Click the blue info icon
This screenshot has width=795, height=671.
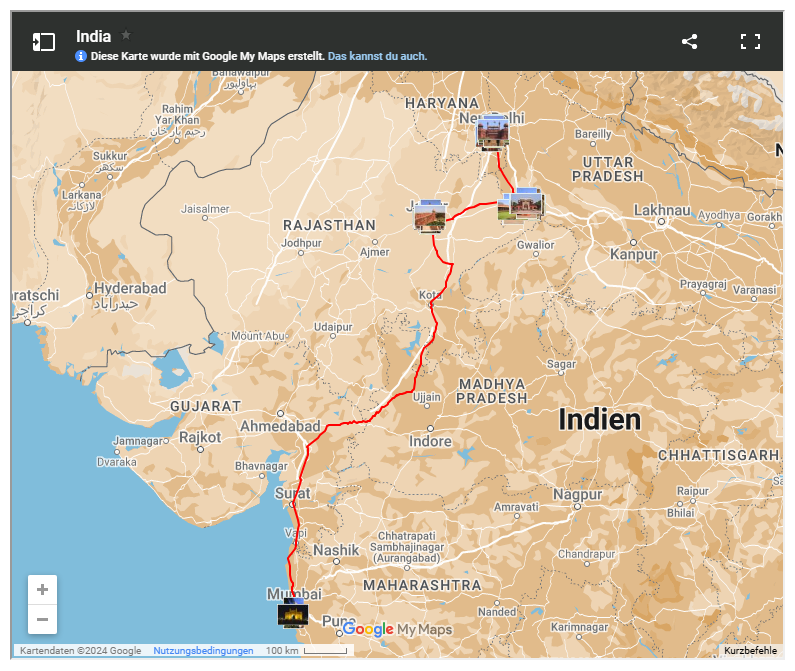81,56
